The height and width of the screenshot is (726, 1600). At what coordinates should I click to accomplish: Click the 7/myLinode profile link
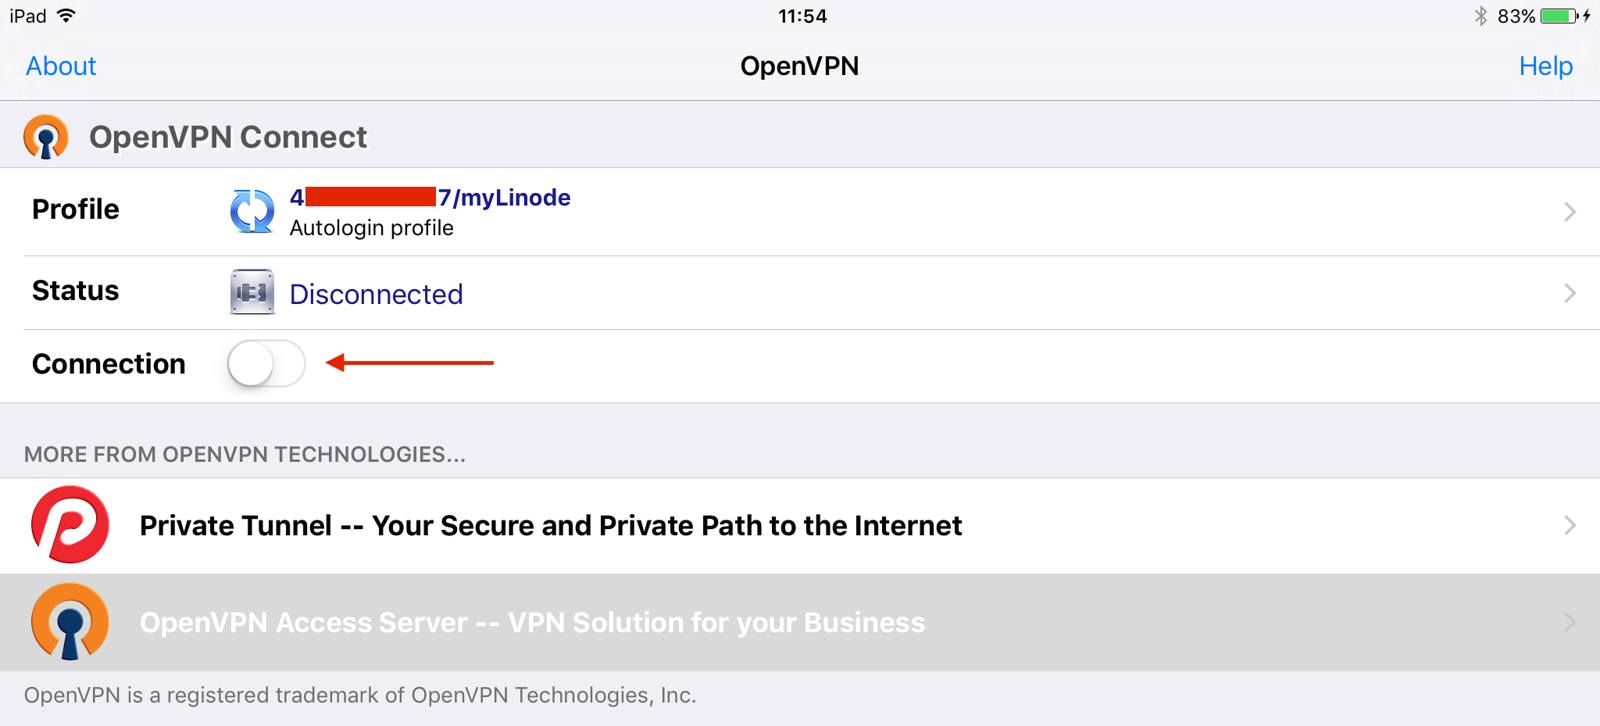click(430, 197)
